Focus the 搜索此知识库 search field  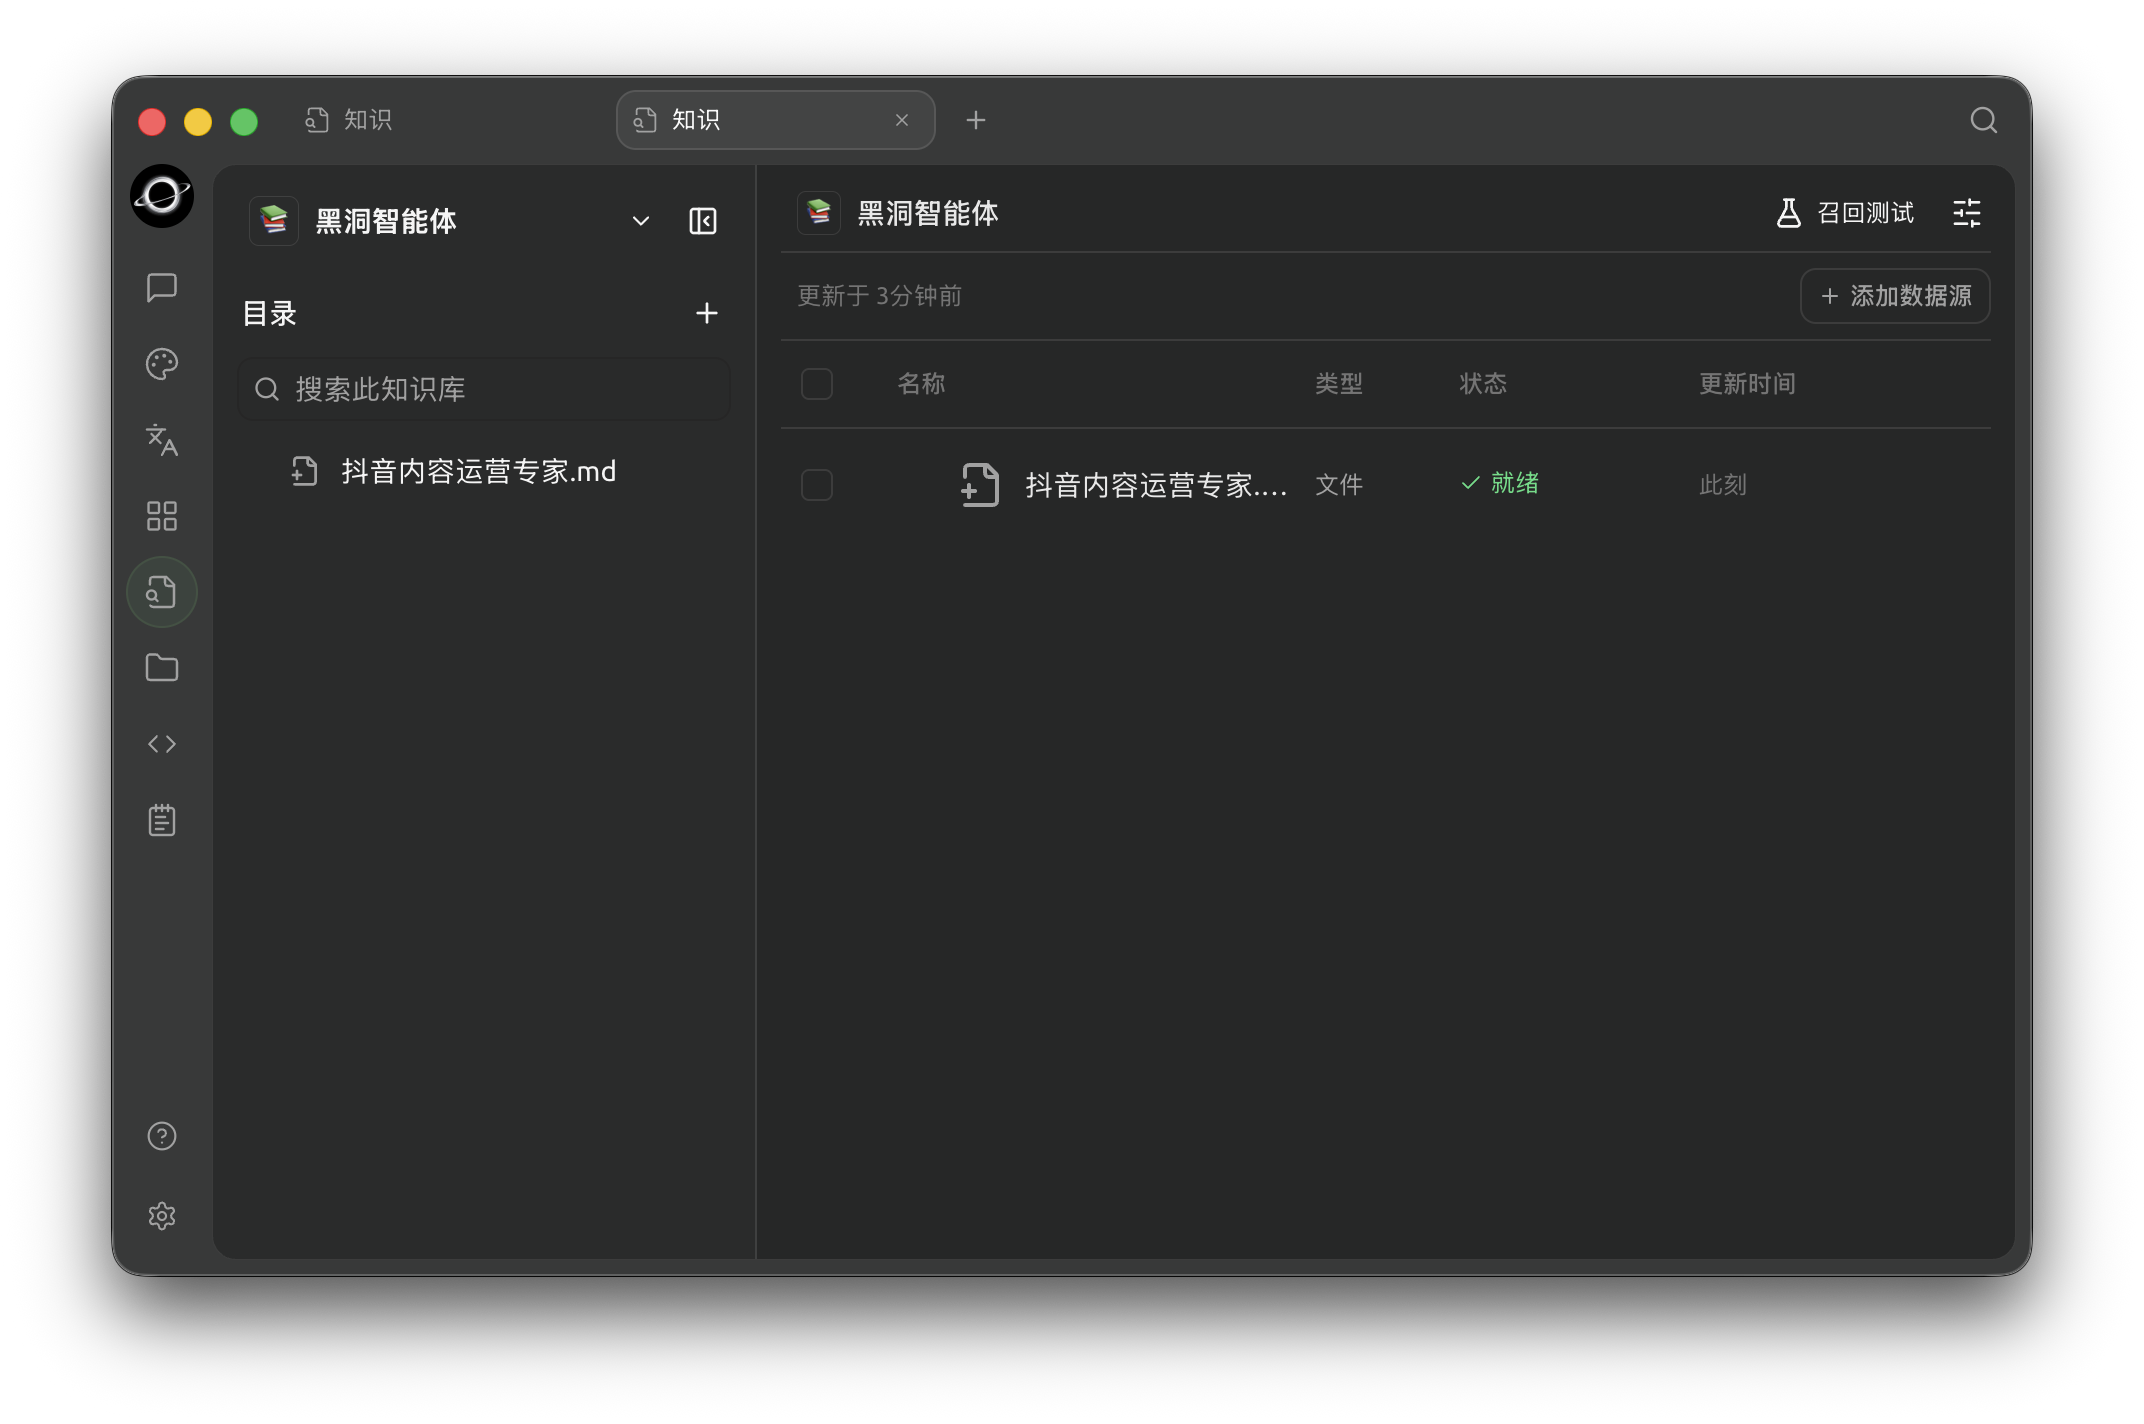click(484, 389)
